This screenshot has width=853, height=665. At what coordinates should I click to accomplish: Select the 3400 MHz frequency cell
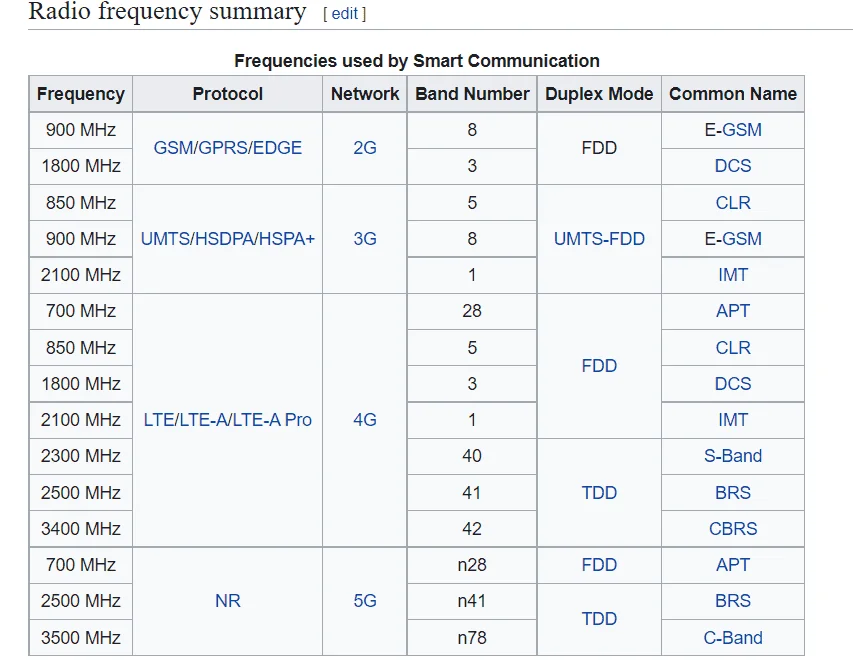point(81,528)
